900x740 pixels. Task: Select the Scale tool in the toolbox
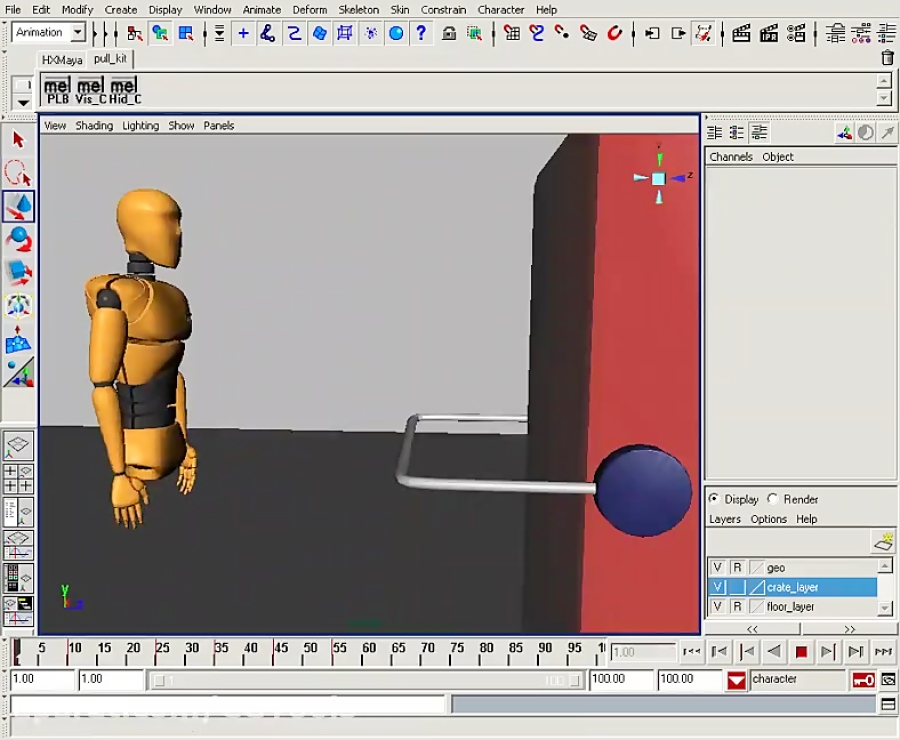pos(18,273)
